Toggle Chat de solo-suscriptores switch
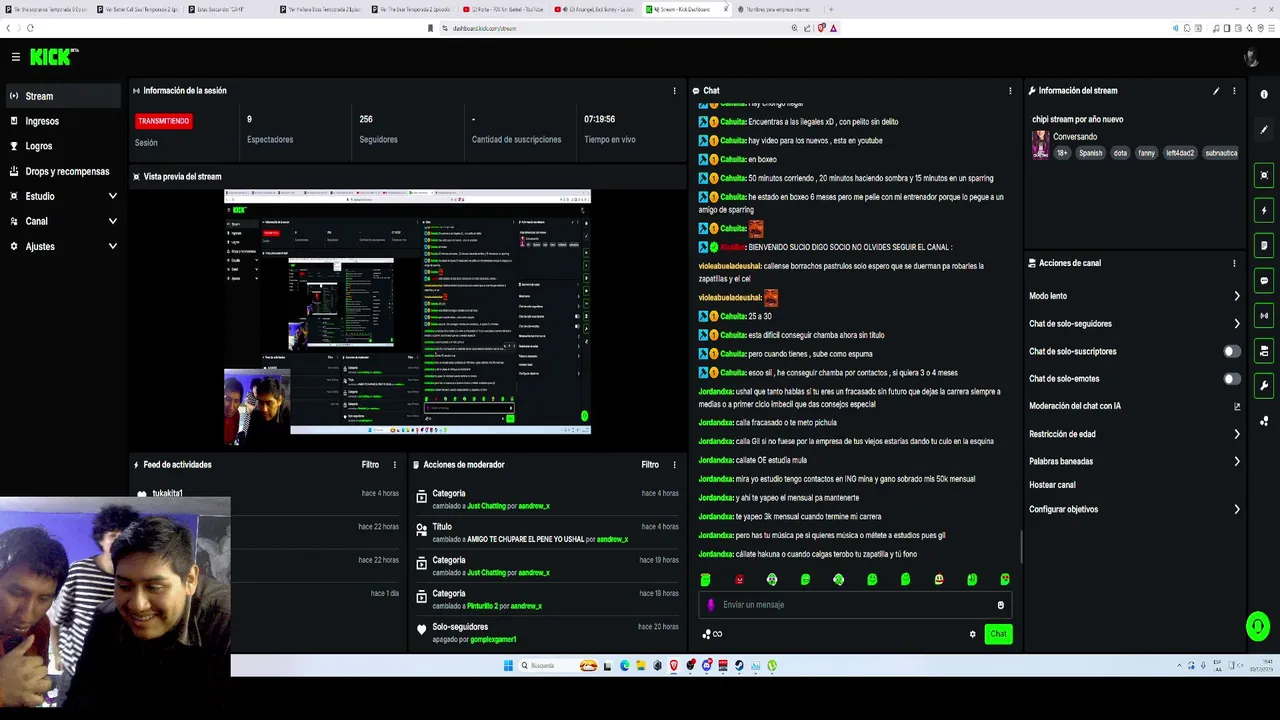1280x720 pixels. click(x=1232, y=352)
